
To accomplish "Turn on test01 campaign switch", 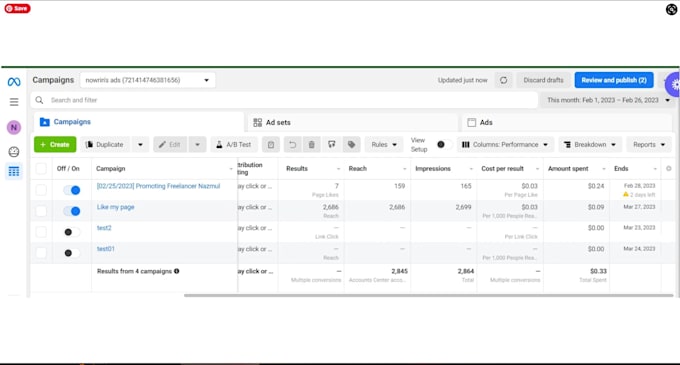I will (x=72, y=253).
